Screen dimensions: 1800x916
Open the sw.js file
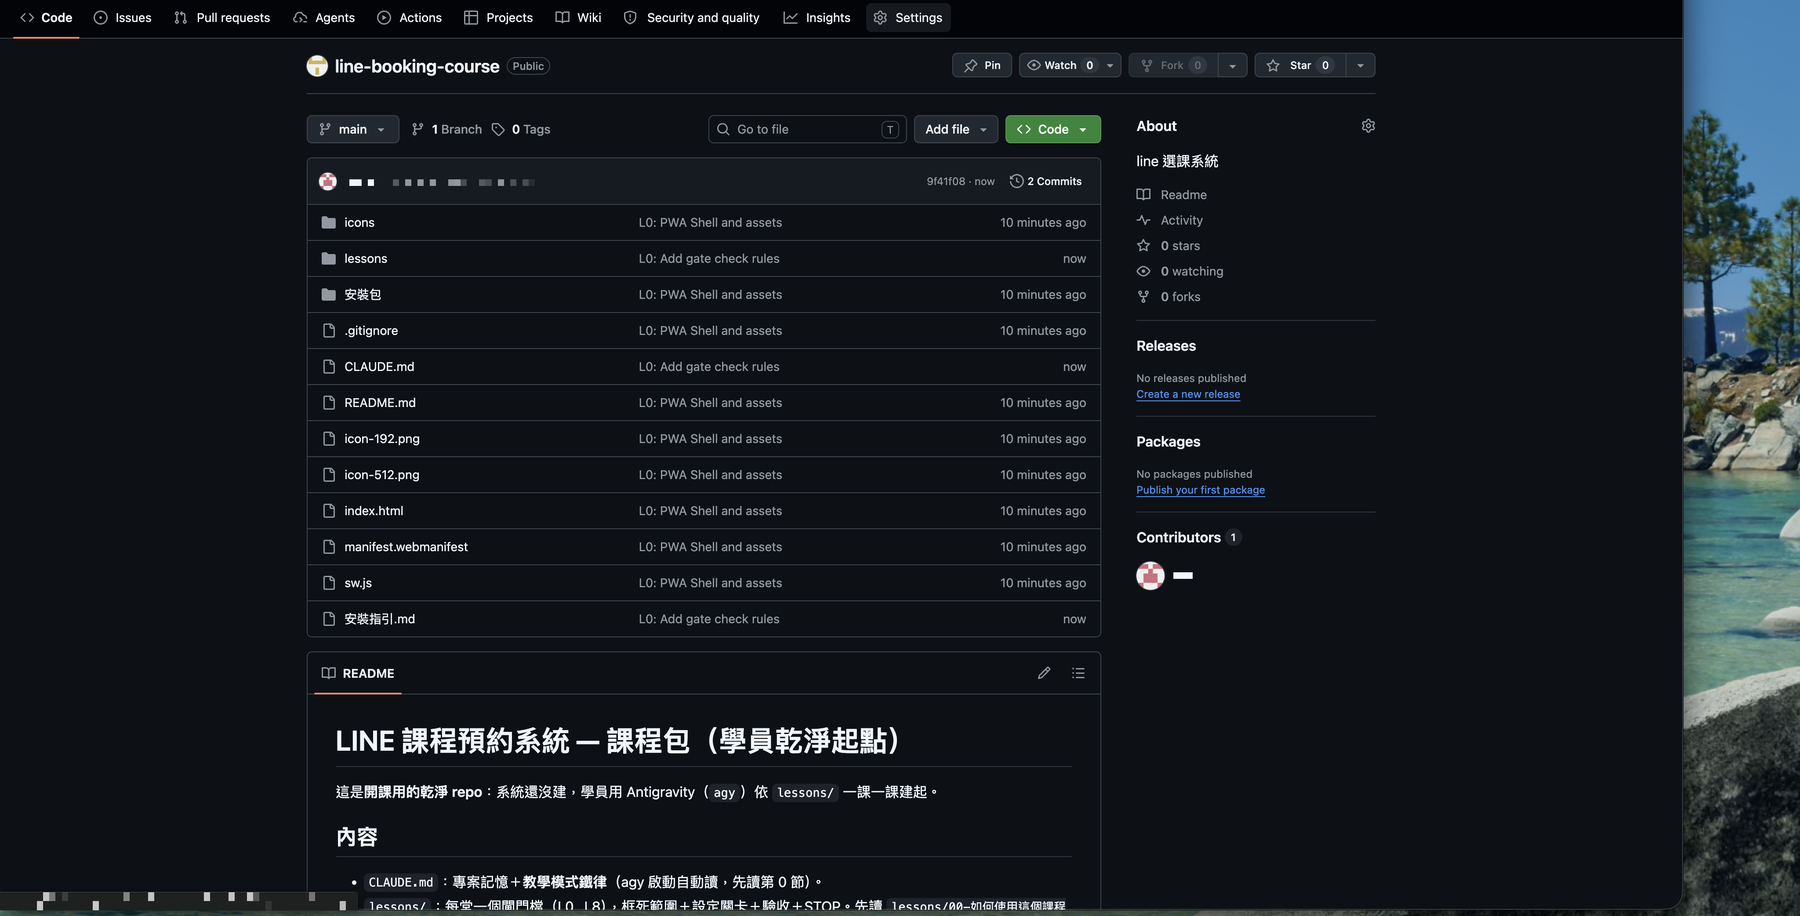pyautogui.click(x=358, y=583)
